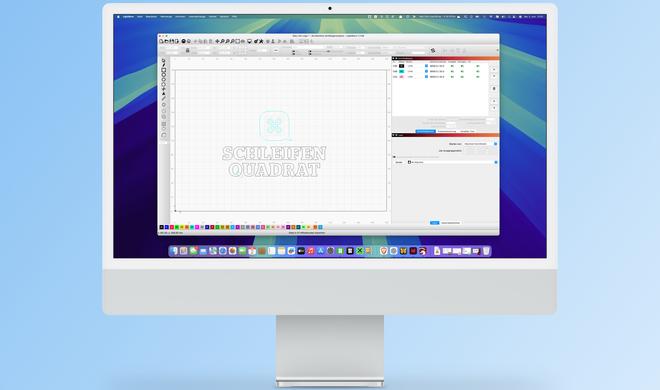Move selected layer down with arrow button
660x390 pixels.
tap(494, 76)
